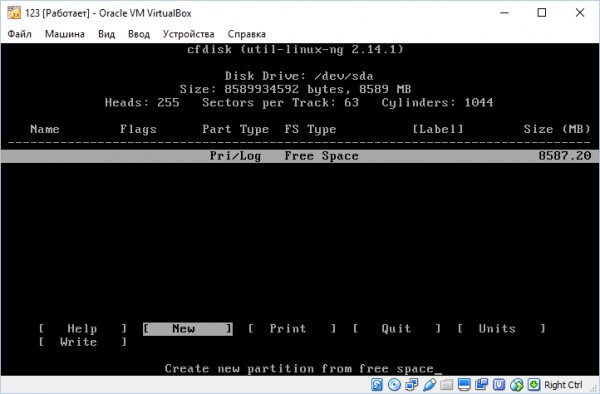The image size is (600, 394).
Task: Select the New option in cfdisk
Action: [x=188, y=329]
